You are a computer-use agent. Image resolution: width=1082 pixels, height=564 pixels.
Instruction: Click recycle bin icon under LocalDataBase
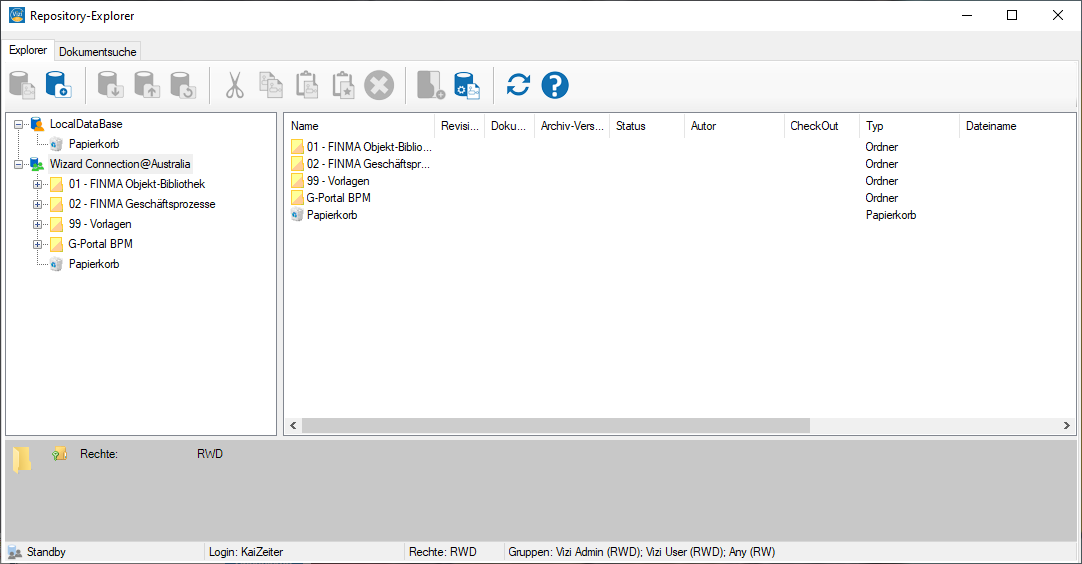pyautogui.click(x=57, y=144)
